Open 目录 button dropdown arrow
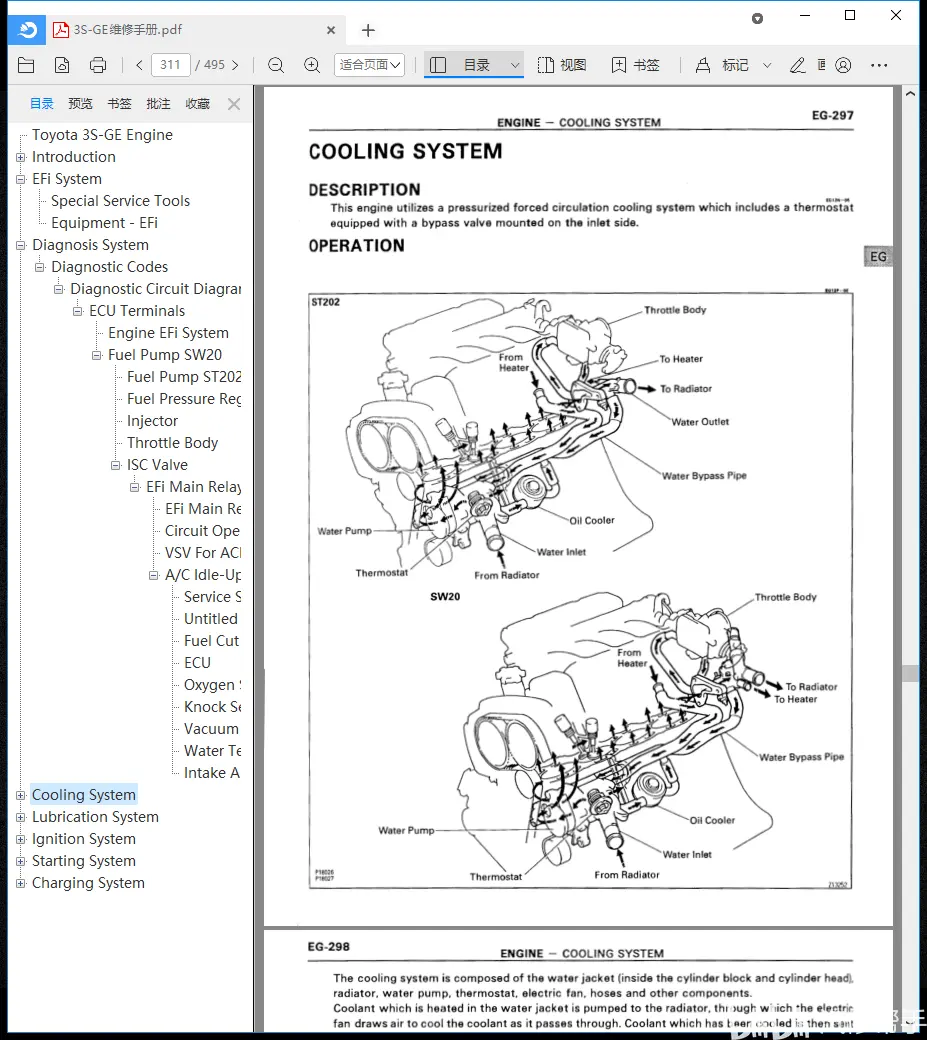Screen dimensions: 927x1040 [515, 65]
